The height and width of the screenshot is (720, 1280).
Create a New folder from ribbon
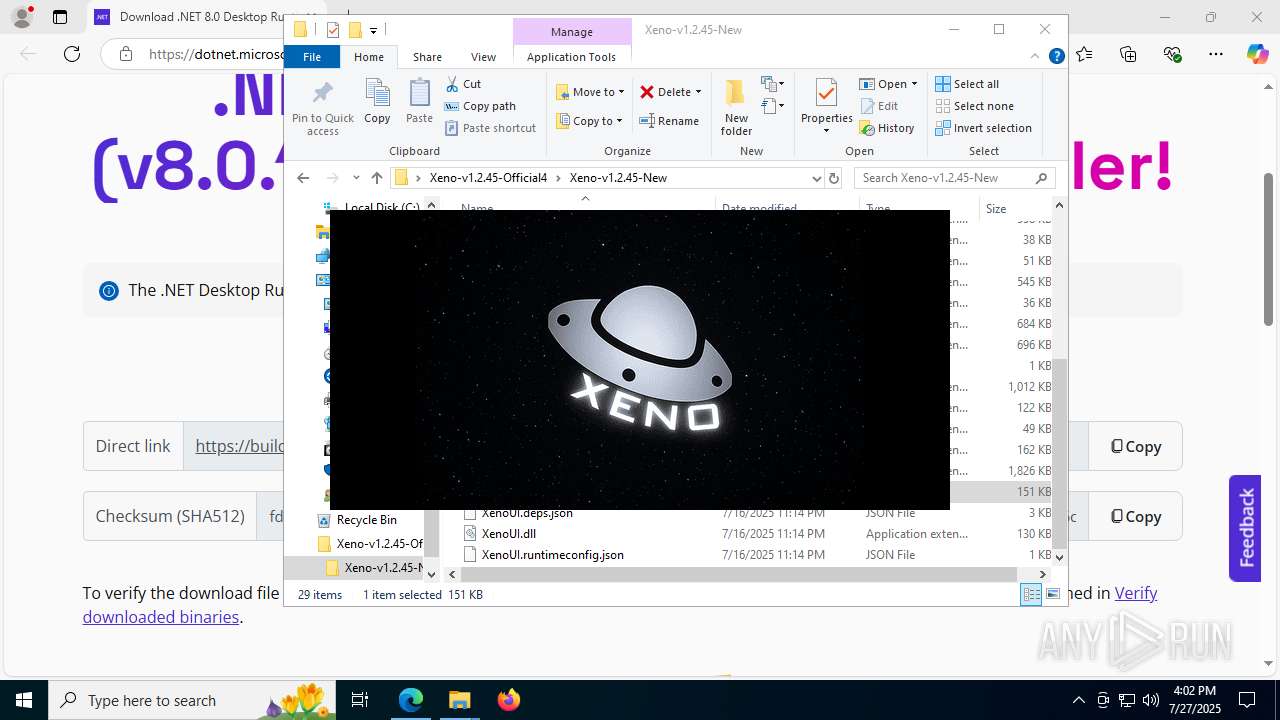[736, 107]
